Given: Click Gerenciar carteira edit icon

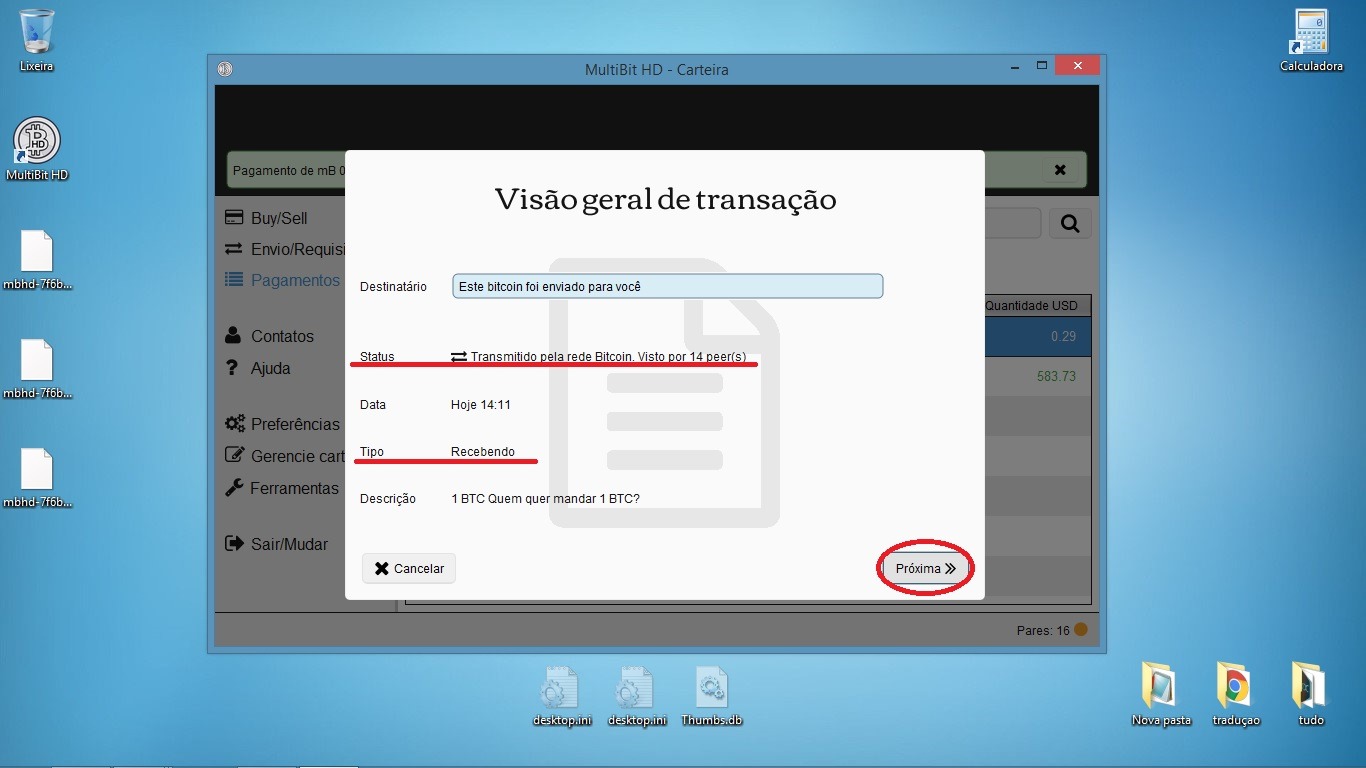Looking at the screenshot, I should point(235,456).
